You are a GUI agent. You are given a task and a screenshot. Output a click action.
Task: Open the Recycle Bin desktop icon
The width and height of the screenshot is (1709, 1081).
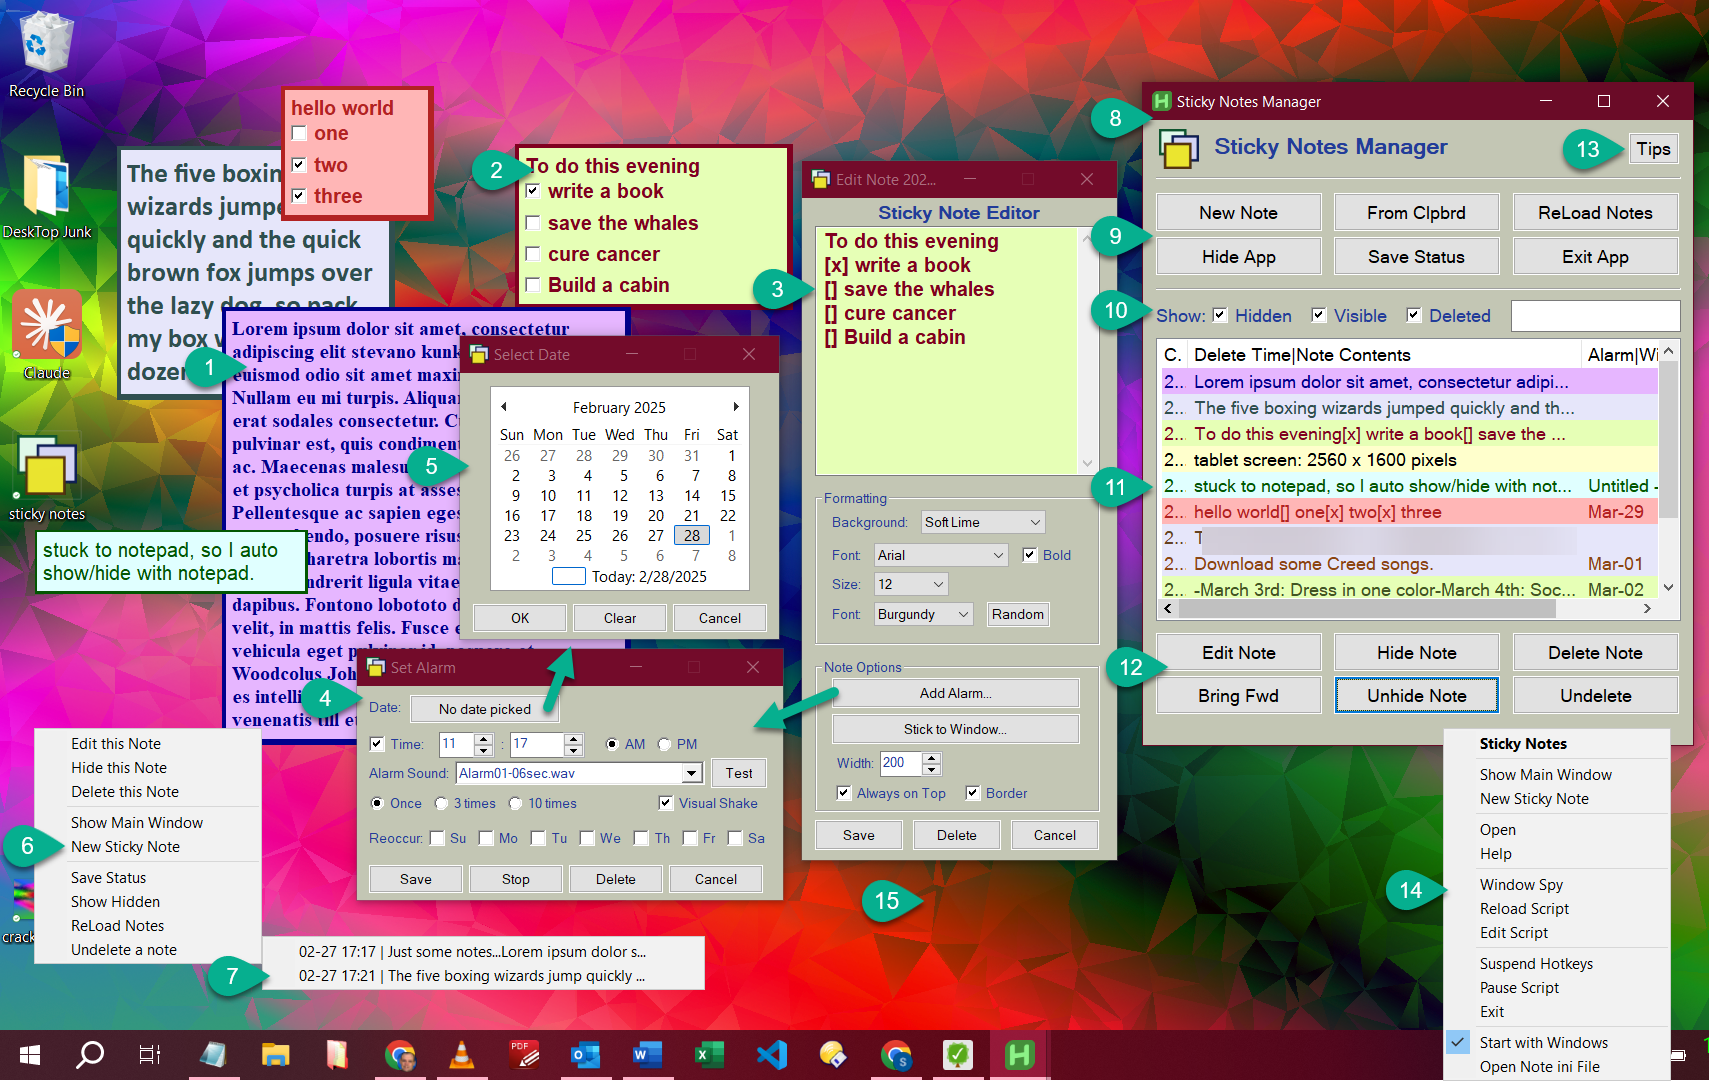click(x=45, y=52)
